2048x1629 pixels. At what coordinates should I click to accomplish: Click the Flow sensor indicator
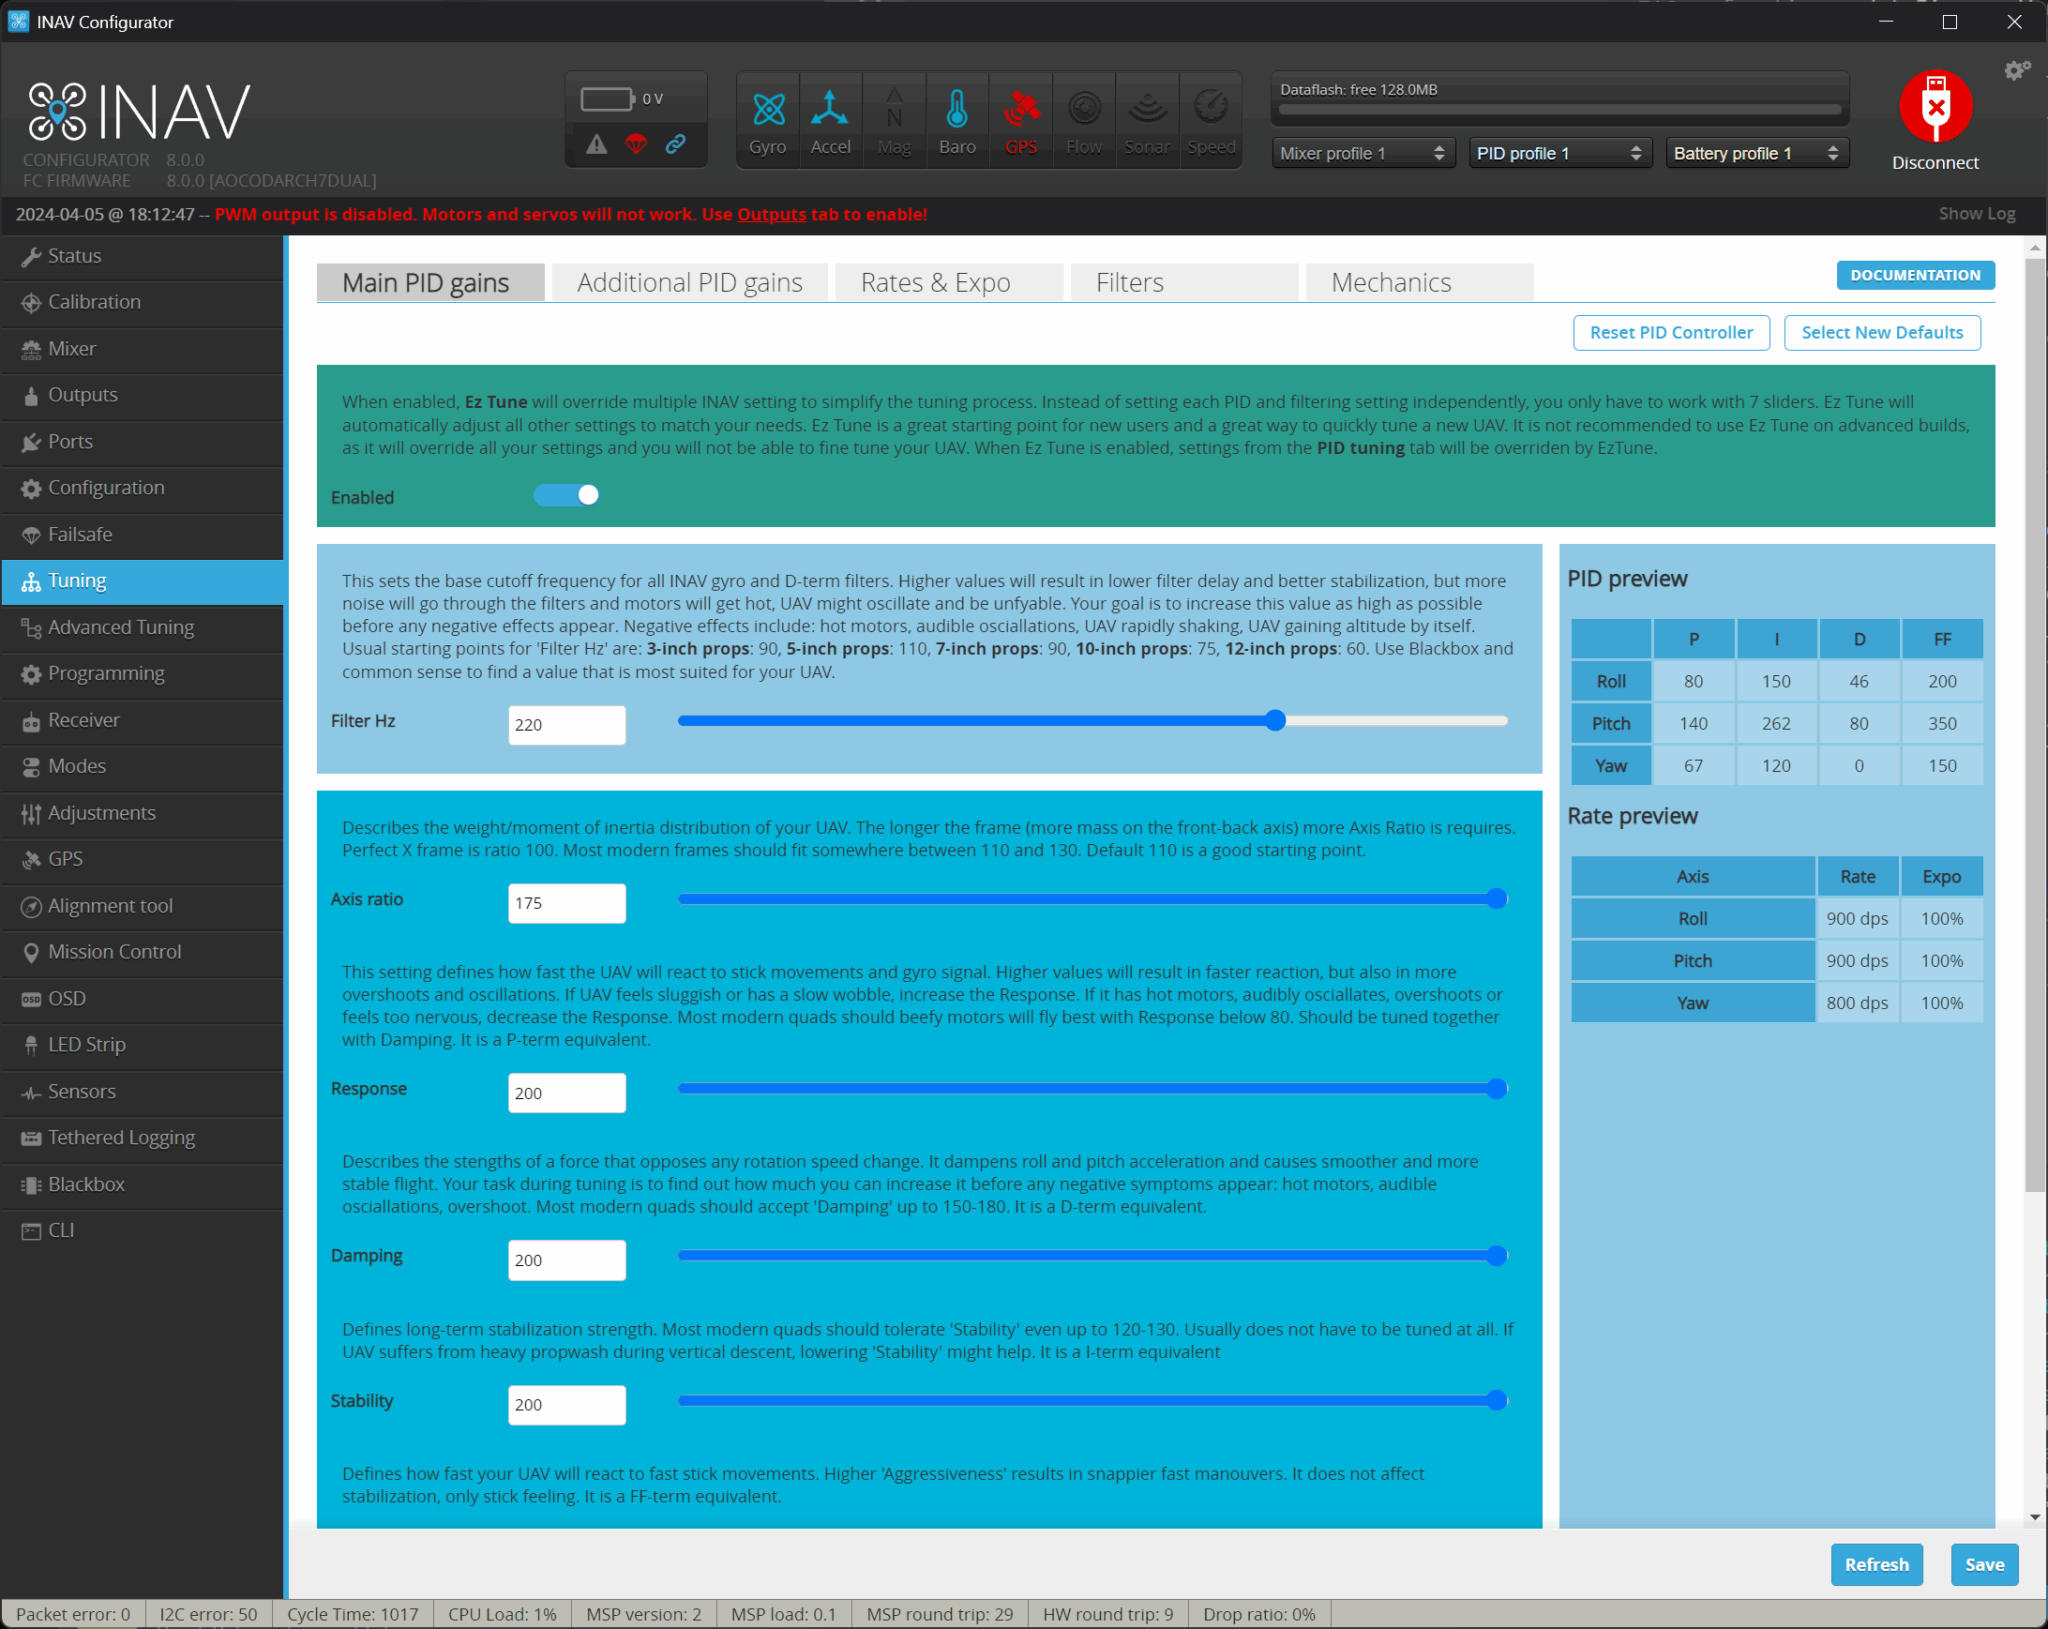point(1084,118)
